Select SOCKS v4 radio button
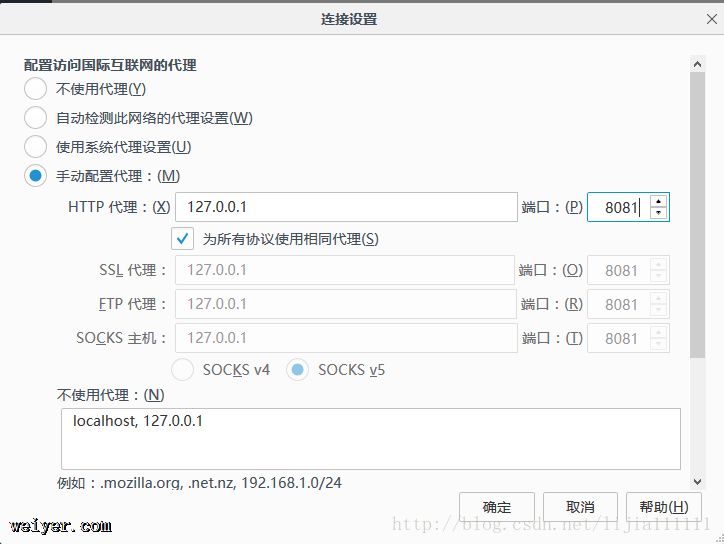Image resolution: width=724 pixels, height=544 pixels. click(183, 370)
